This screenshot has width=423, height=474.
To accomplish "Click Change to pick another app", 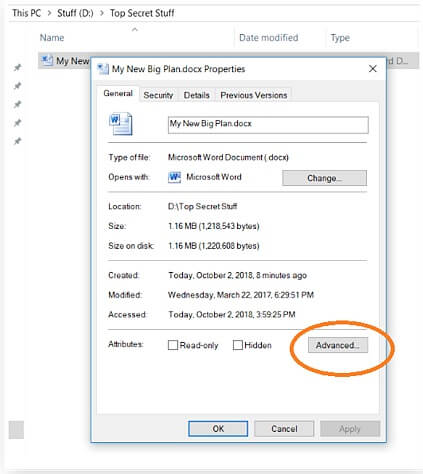I will click(x=324, y=178).
